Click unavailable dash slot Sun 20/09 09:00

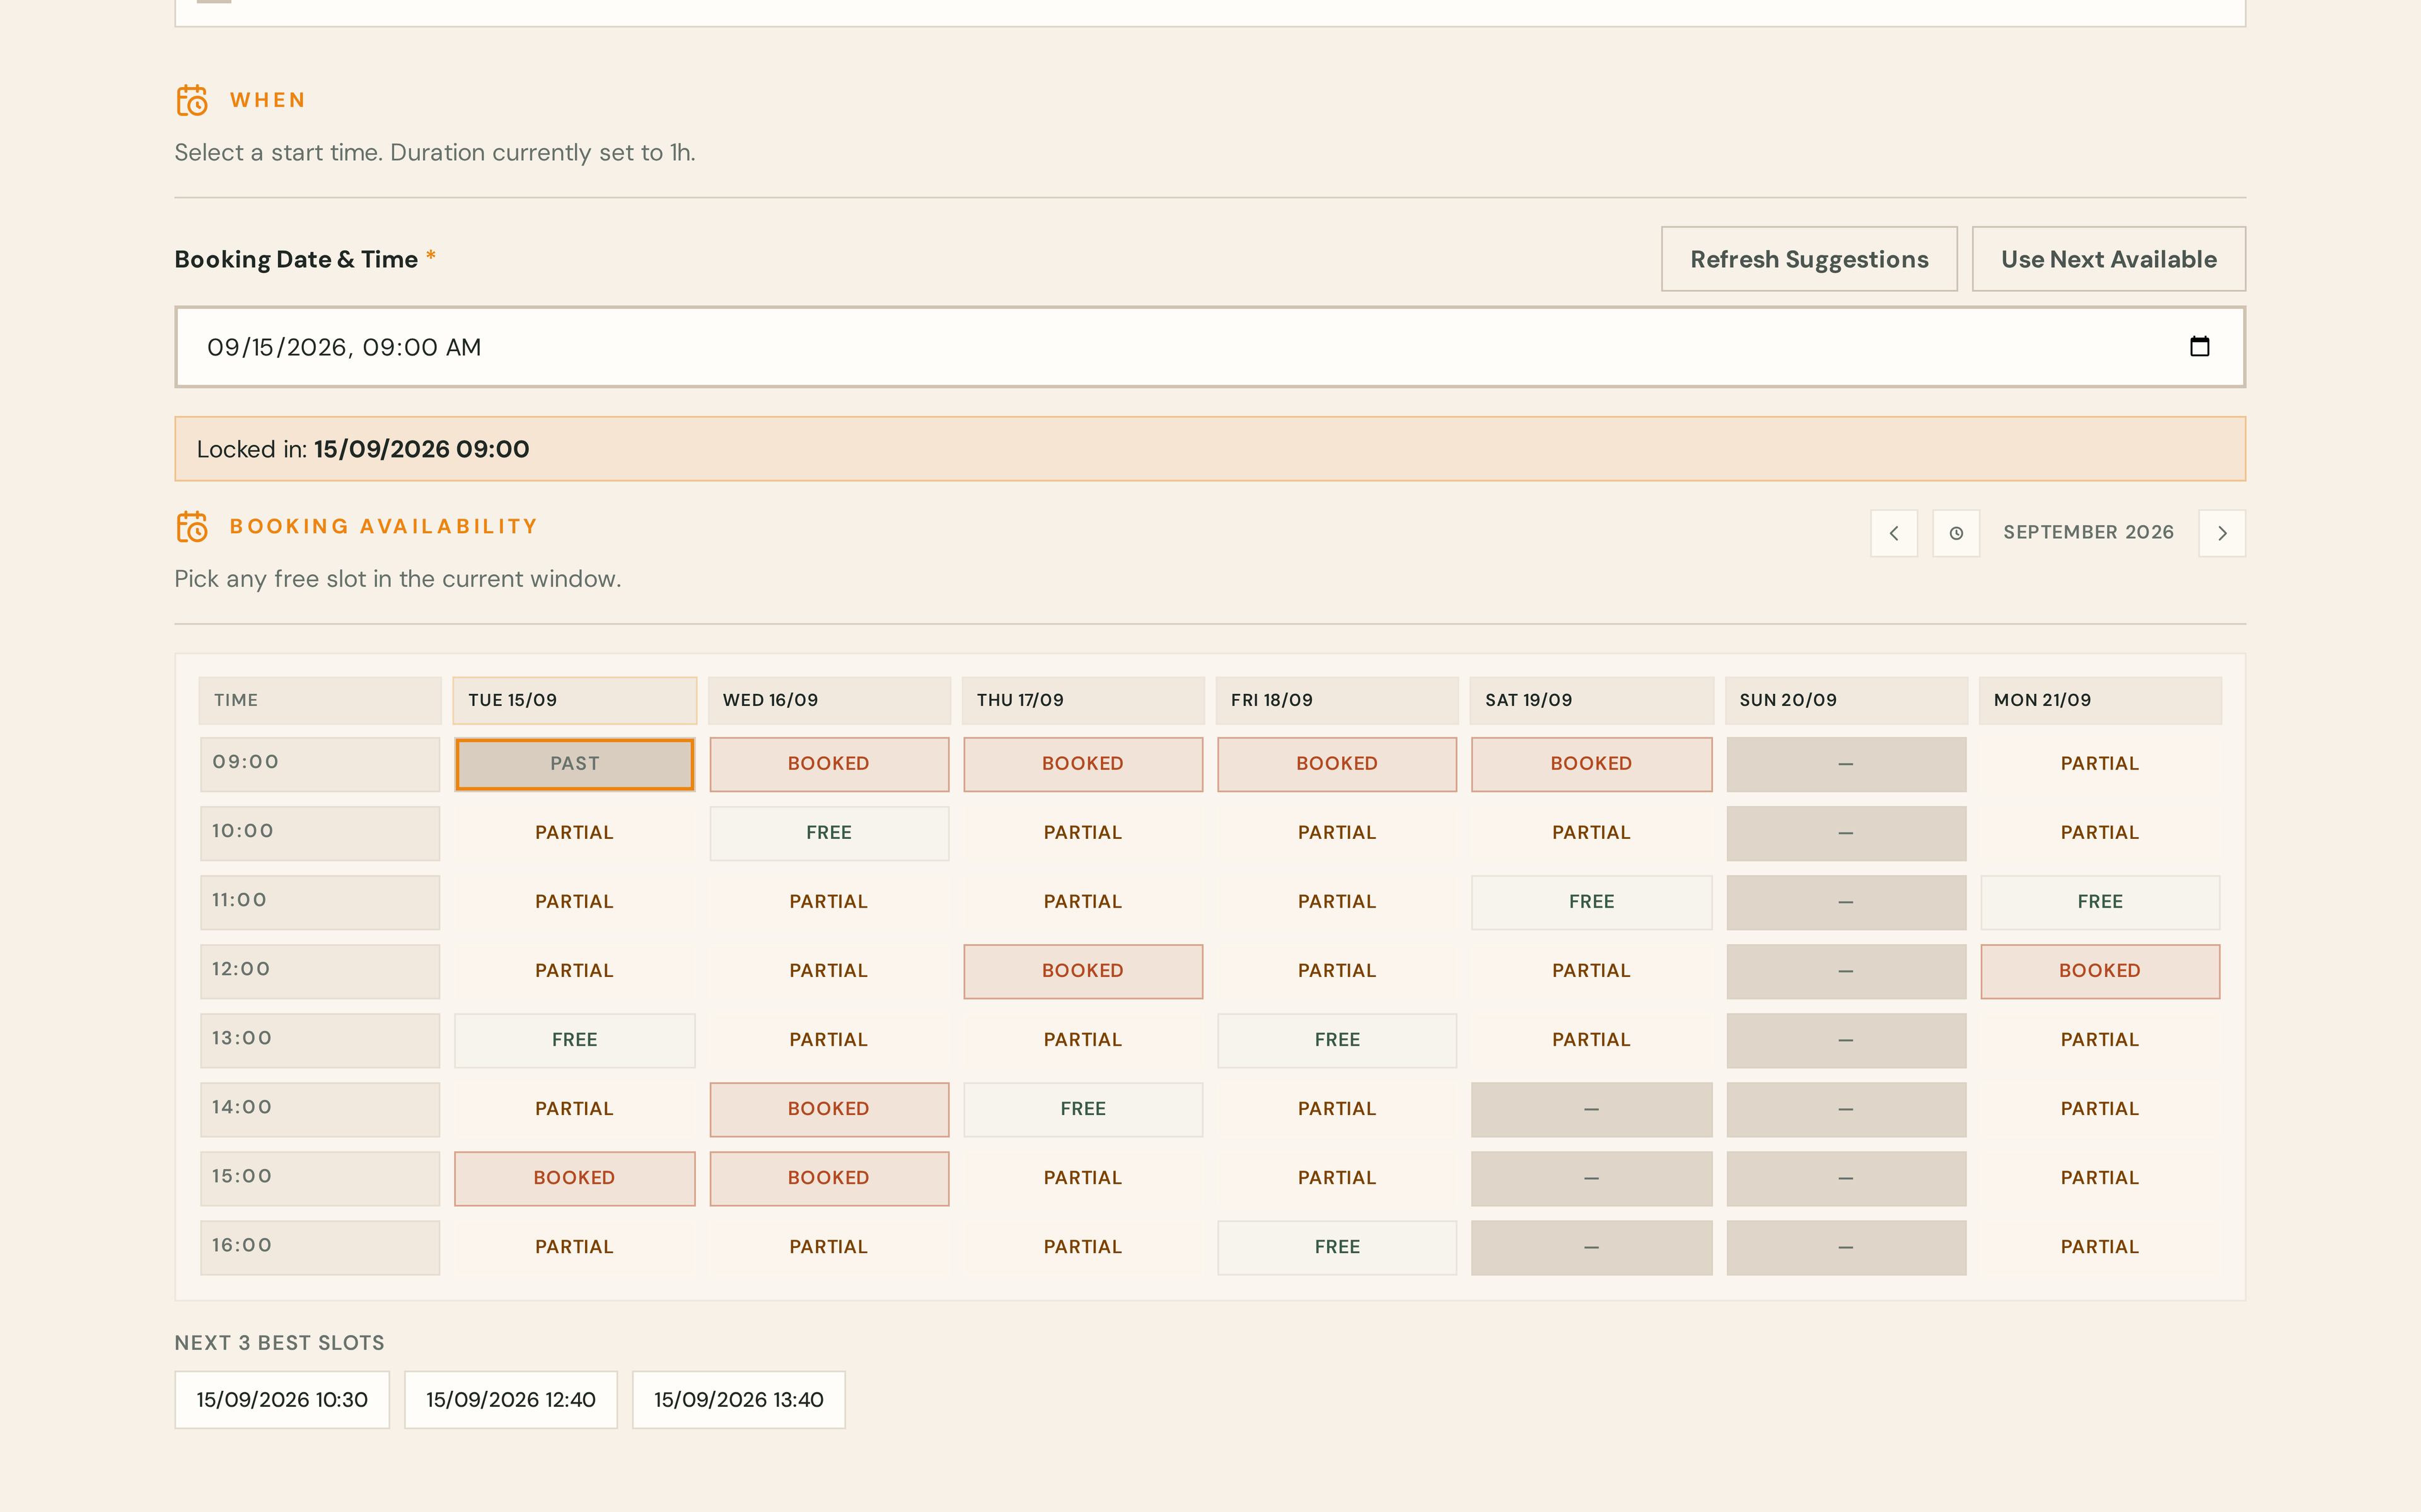(x=1846, y=764)
